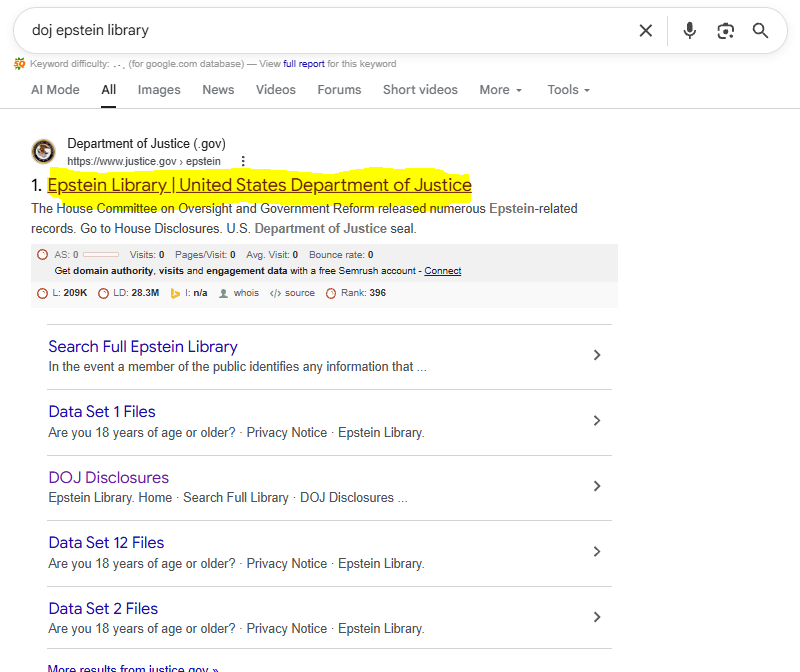Expand the Data Set 1 Files chevron
This screenshot has width=800, height=672.
point(597,421)
